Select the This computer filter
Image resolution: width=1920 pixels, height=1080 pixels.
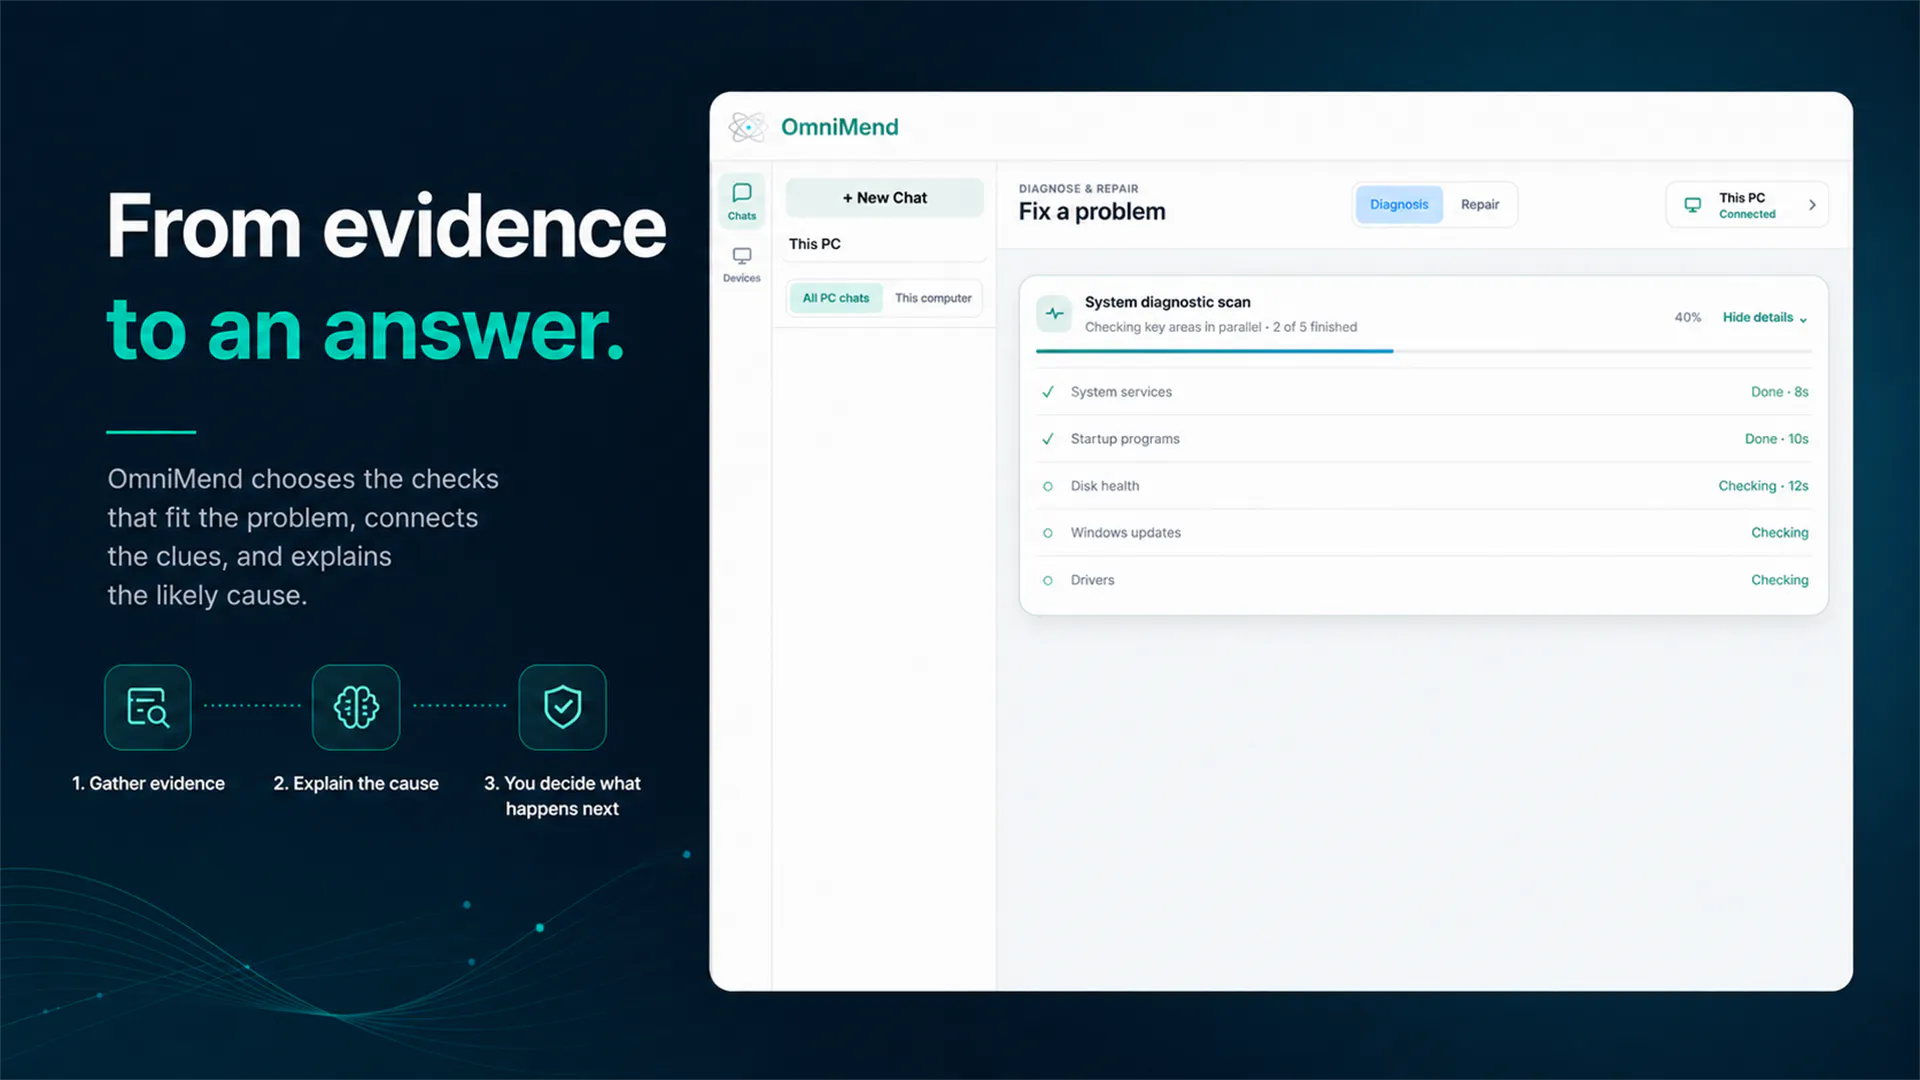(933, 298)
